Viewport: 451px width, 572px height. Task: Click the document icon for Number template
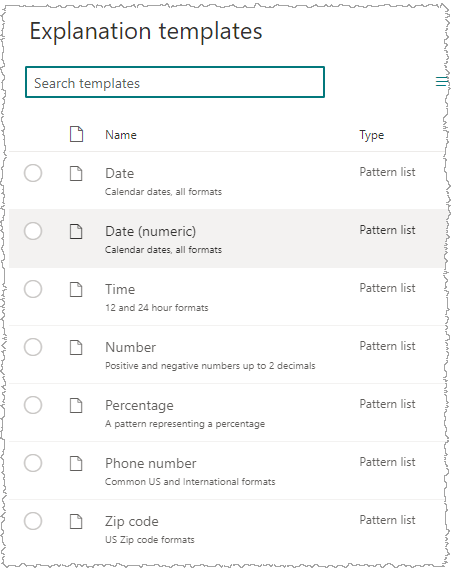click(76, 347)
